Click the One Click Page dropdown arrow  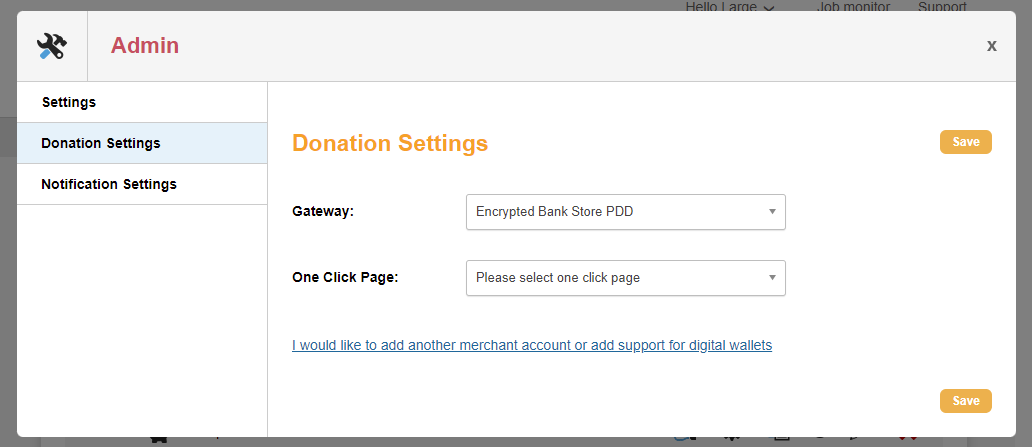coord(772,278)
